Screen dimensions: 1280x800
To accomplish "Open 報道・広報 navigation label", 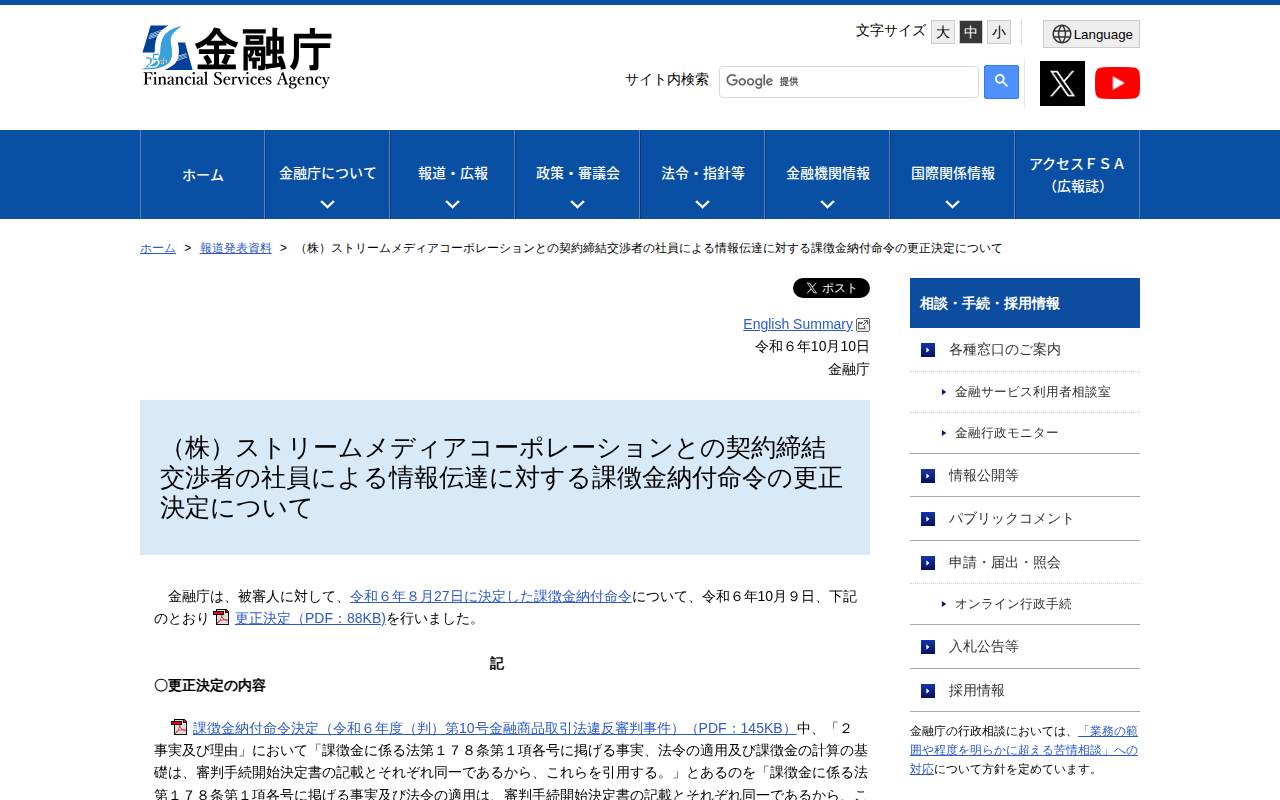I will pos(452,173).
